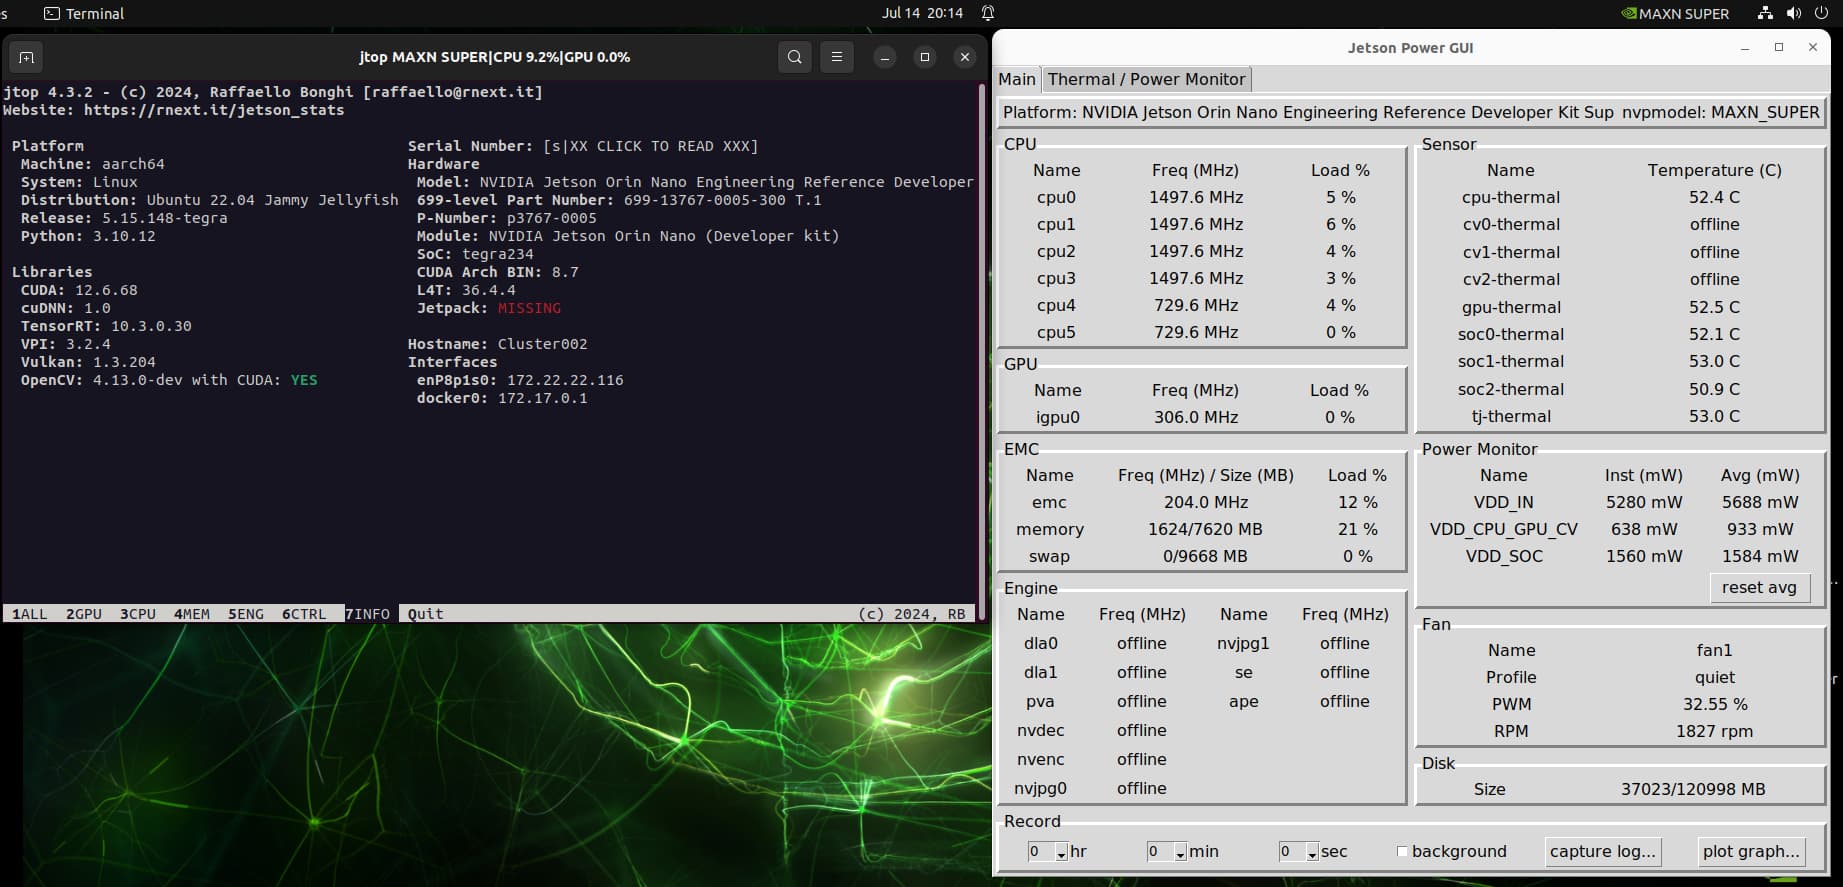This screenshot has width=1843, height=887.
Task: Click Disk size 37023/120998 MB
Action: [1693, 789]
